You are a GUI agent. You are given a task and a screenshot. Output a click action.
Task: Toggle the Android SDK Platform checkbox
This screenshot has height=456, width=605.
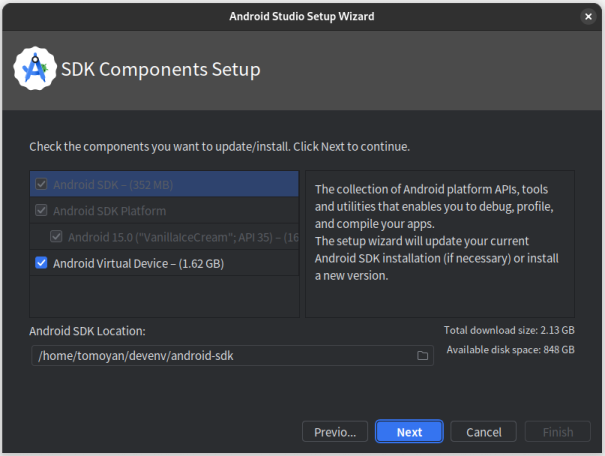(41, 211)
